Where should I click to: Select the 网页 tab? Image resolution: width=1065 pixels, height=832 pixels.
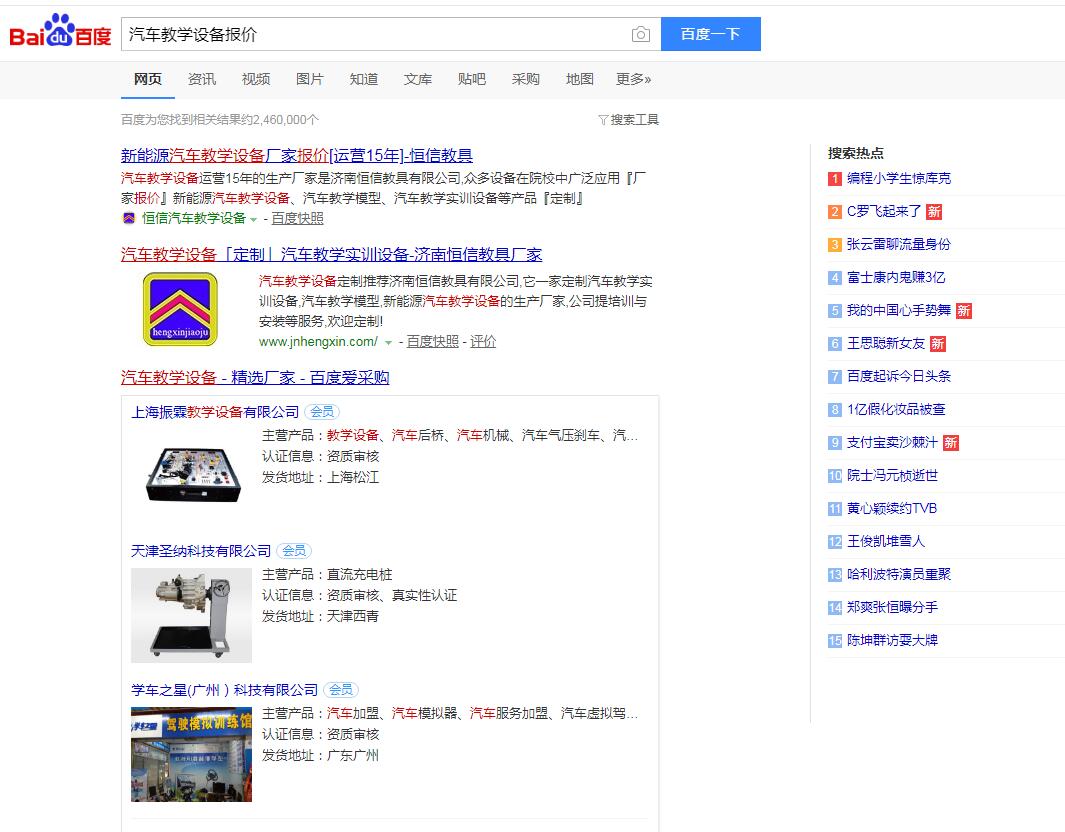pos(147,79)
